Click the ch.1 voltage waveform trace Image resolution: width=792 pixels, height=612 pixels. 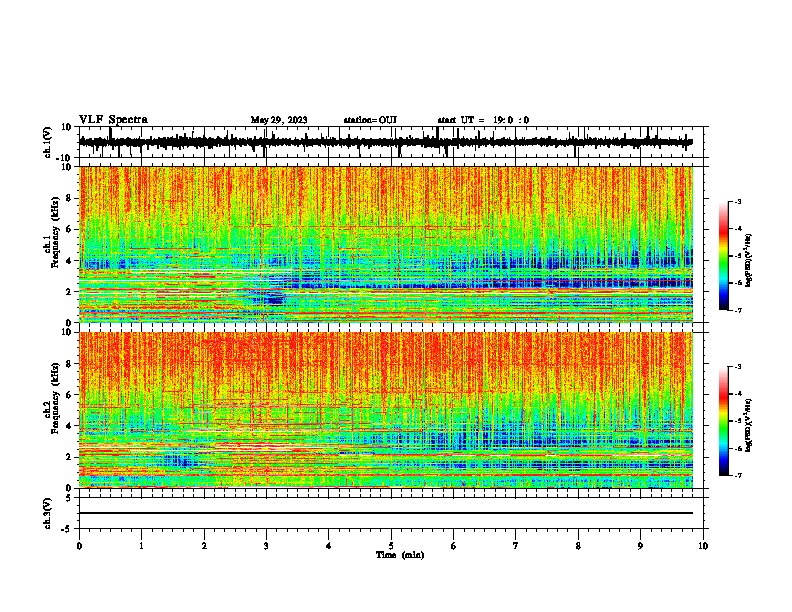tap(385, 142)
